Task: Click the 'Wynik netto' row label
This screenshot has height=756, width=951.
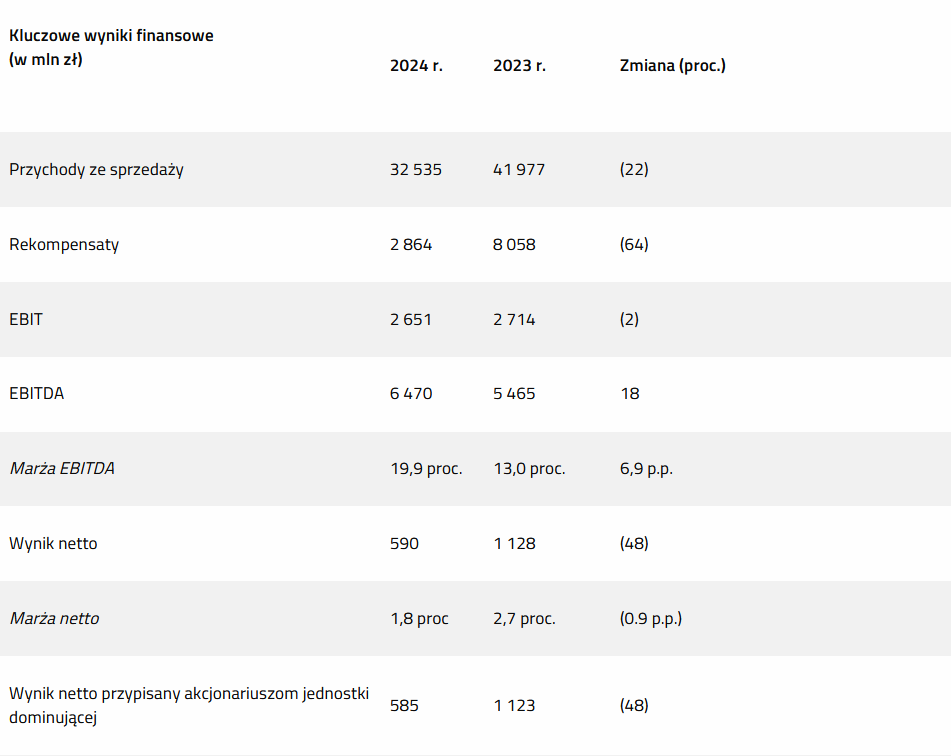Action: tap(53, 543)
